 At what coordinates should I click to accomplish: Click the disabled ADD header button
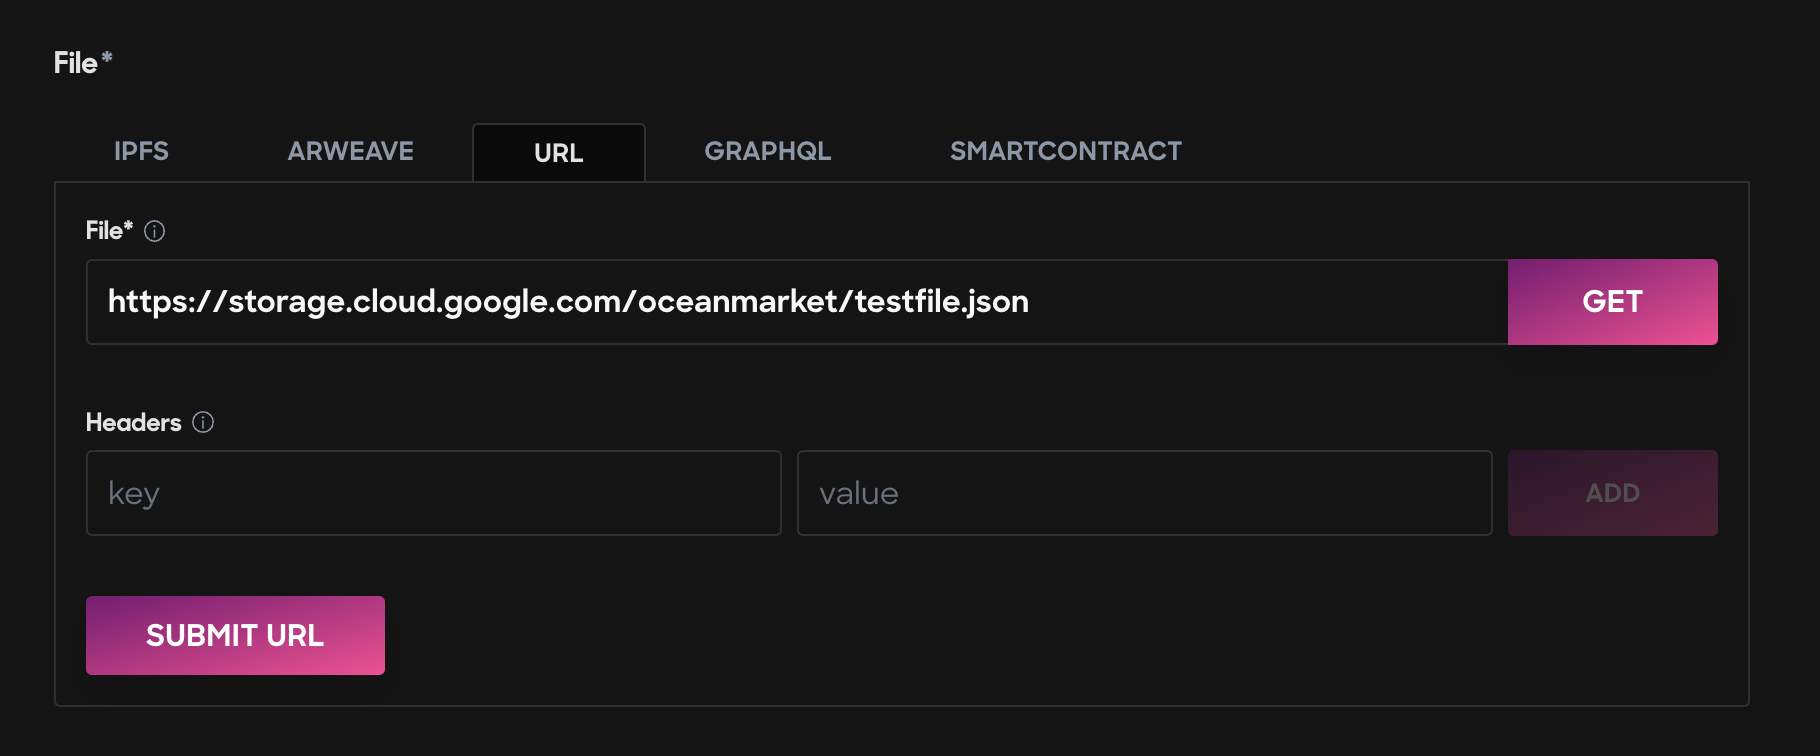coord(1612,493)
